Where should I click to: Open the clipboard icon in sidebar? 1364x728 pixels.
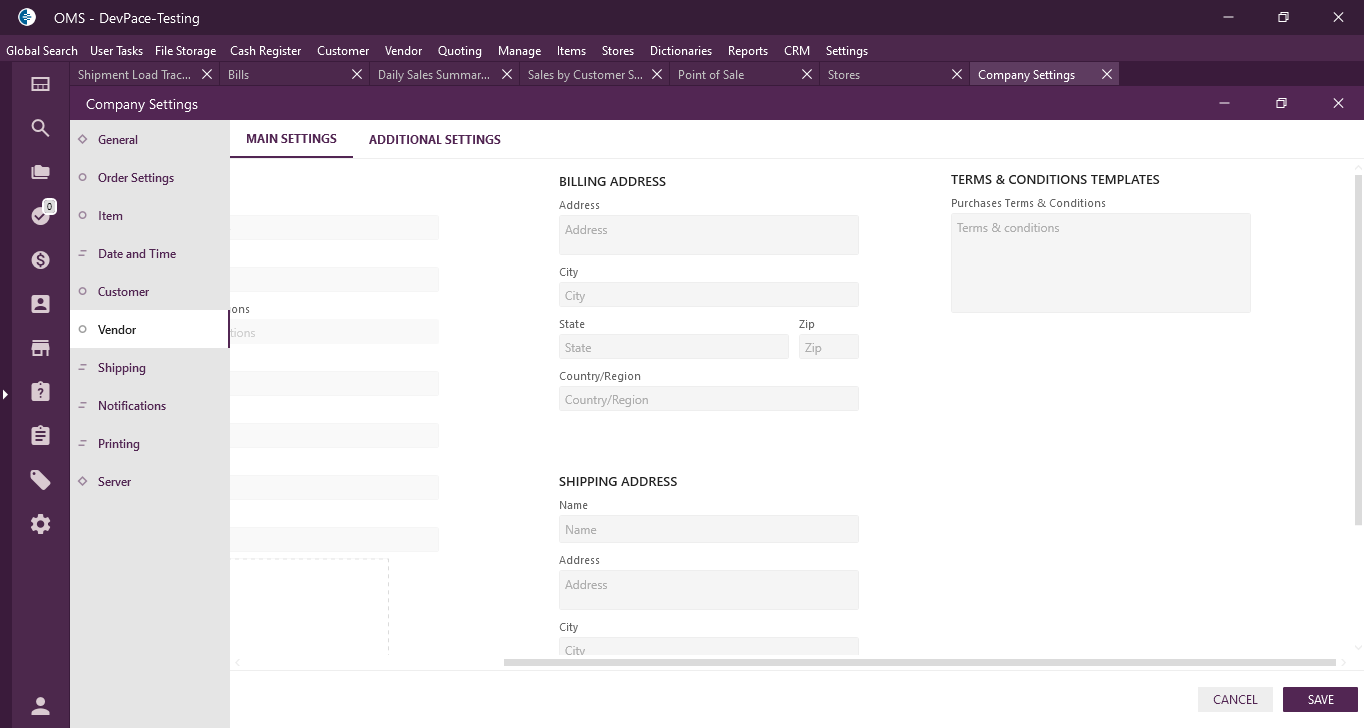(x=40, y=436)
